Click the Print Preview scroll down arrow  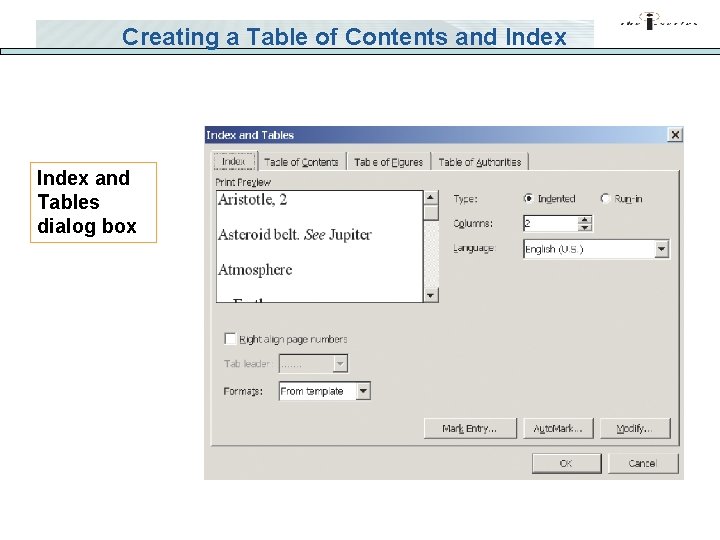[431, 295]
